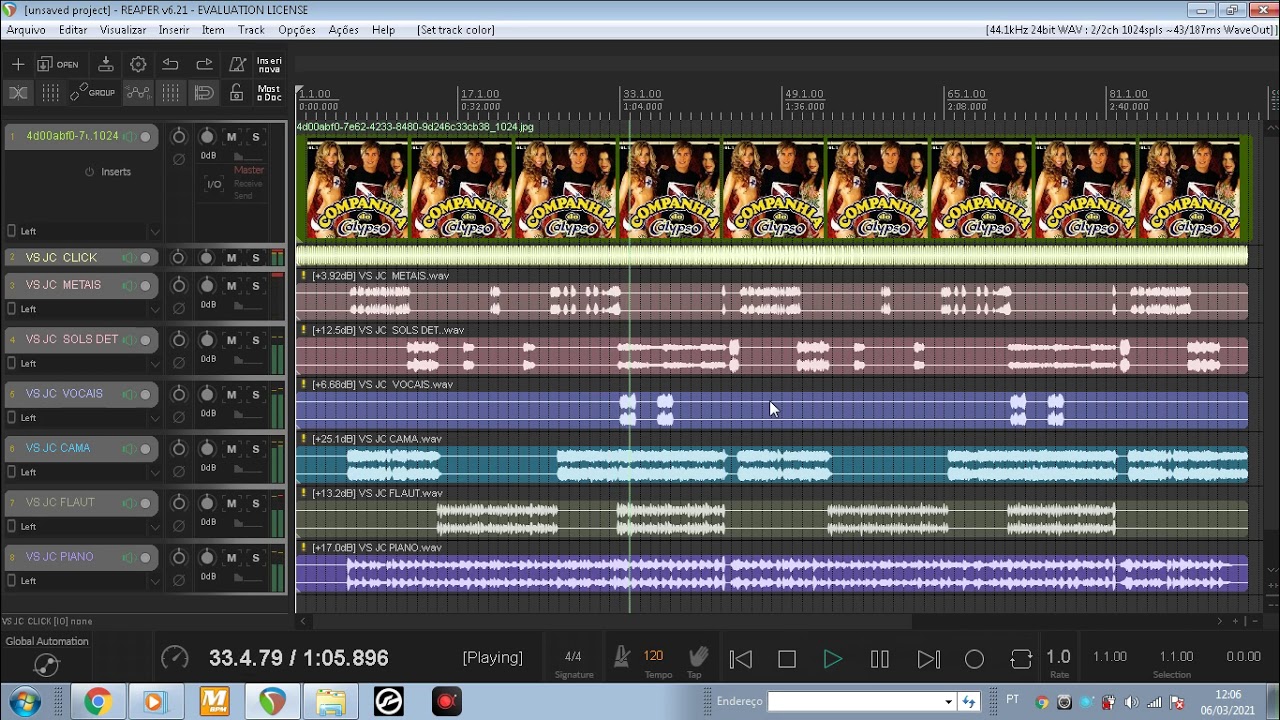This screenshot has width=1280, height=720.
Task: Click the OPEN project button
Action: 58,64
